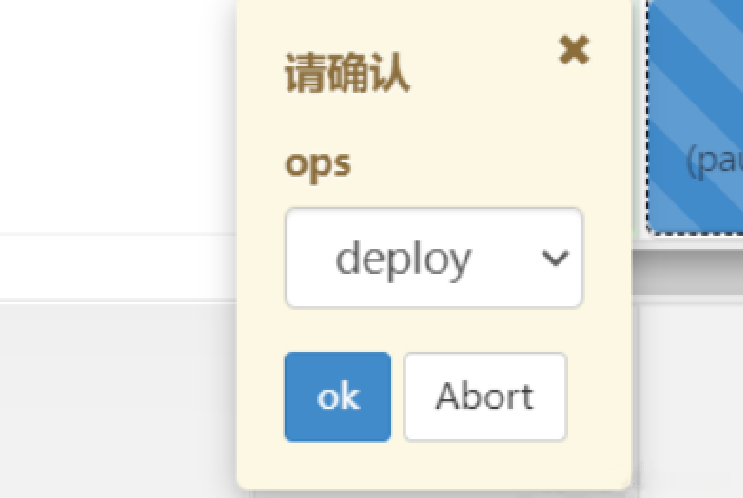Click the popup area between the dropdown and buttons
The height and width of the screenshot is (498, 743).
pyautogui.click(x=433, y=330)
